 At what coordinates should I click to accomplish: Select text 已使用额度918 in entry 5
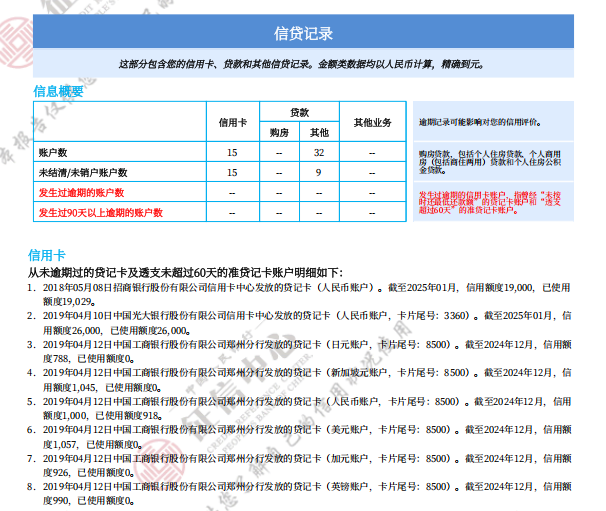(127, 416)
